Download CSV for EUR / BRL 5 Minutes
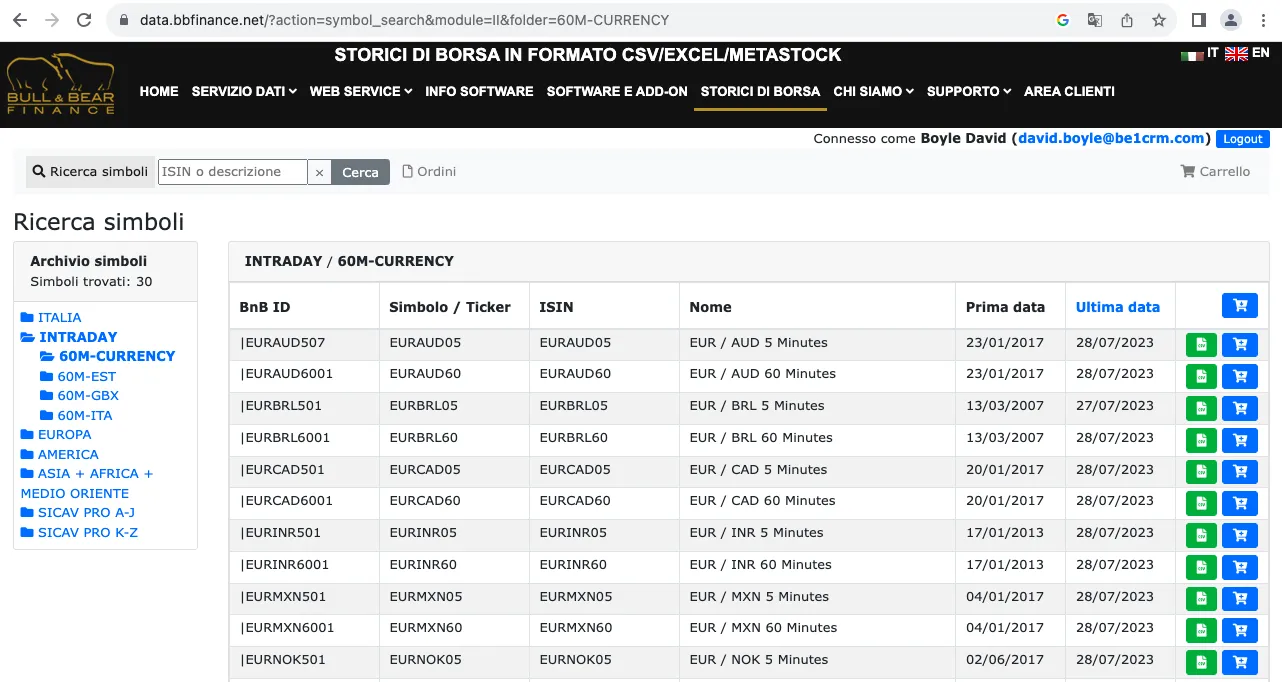The width and height of the screenshot is (1282, 682). [1201, 409]
